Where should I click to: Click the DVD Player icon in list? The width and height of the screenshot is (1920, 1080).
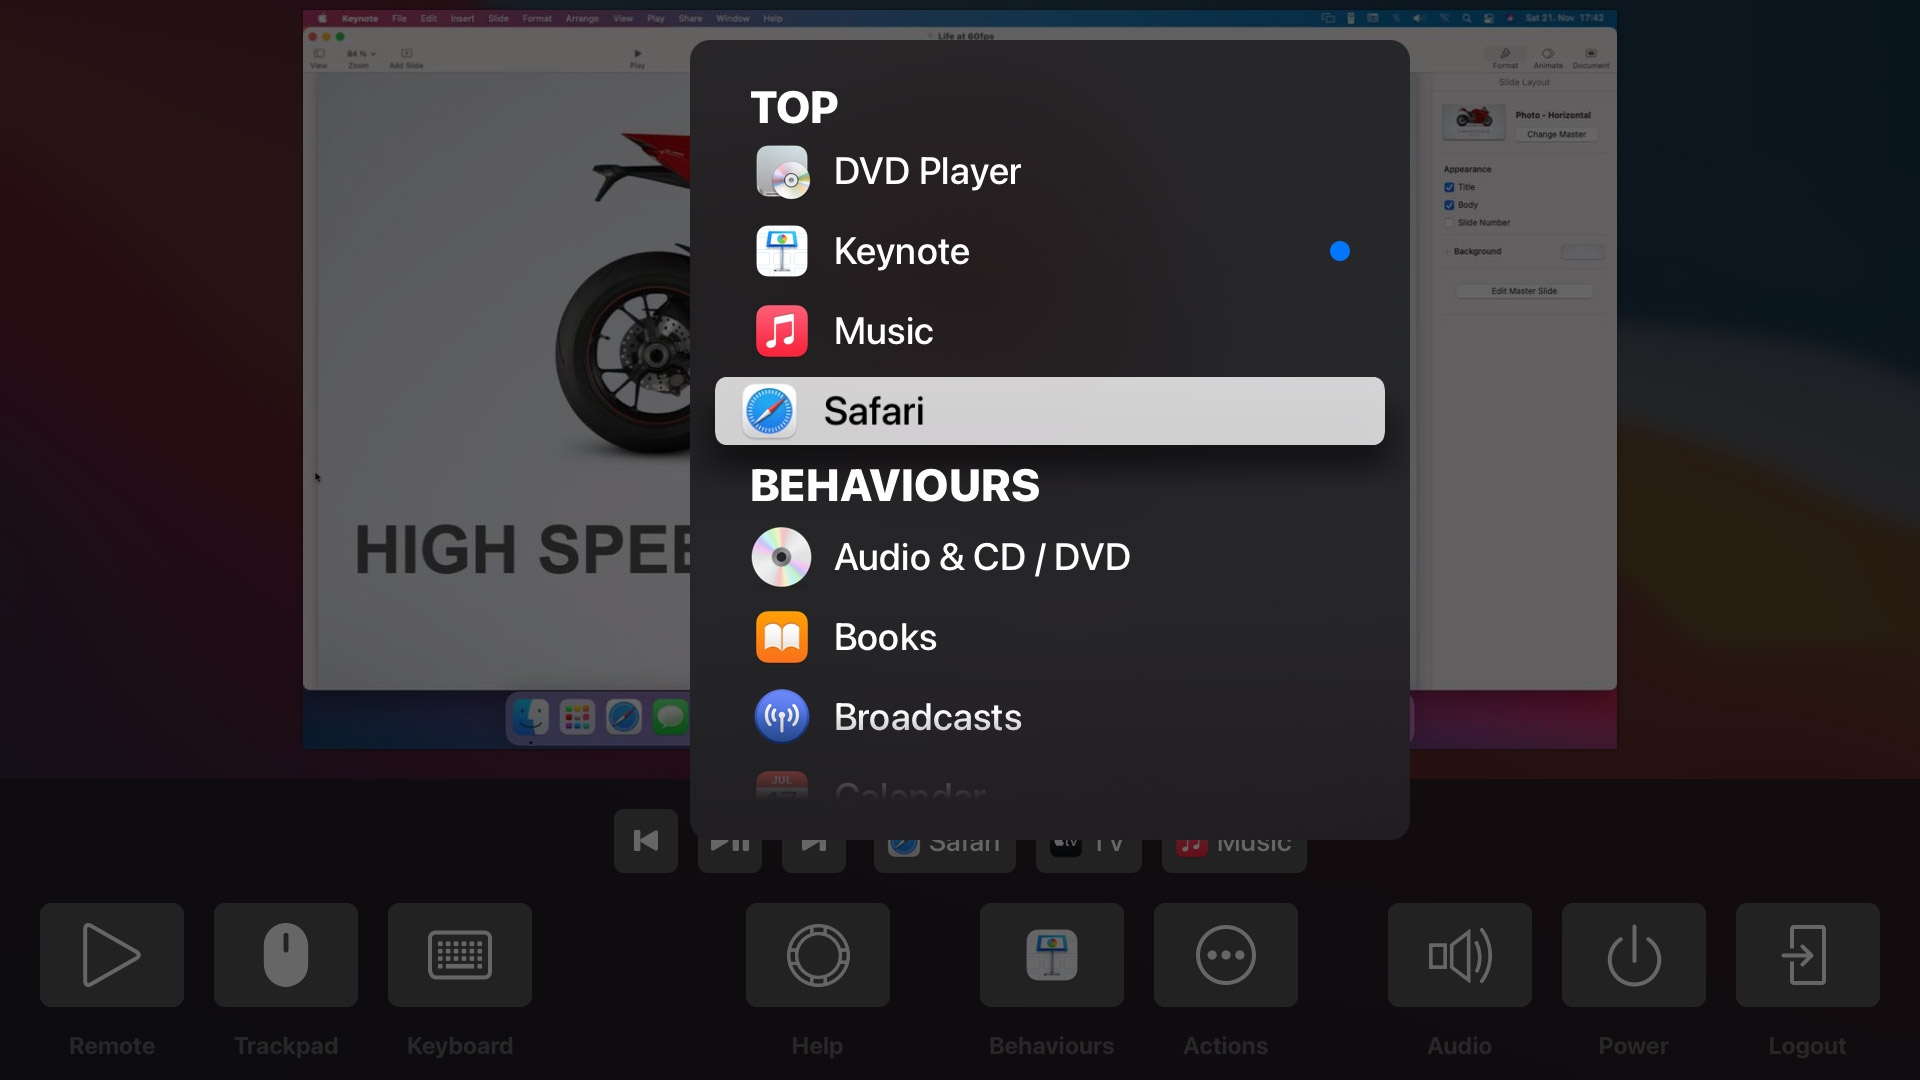coord(781,171)
